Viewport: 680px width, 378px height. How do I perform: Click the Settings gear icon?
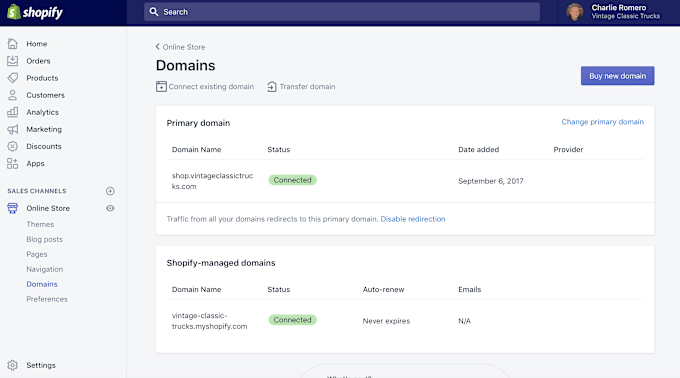click(x=13, y=365)
